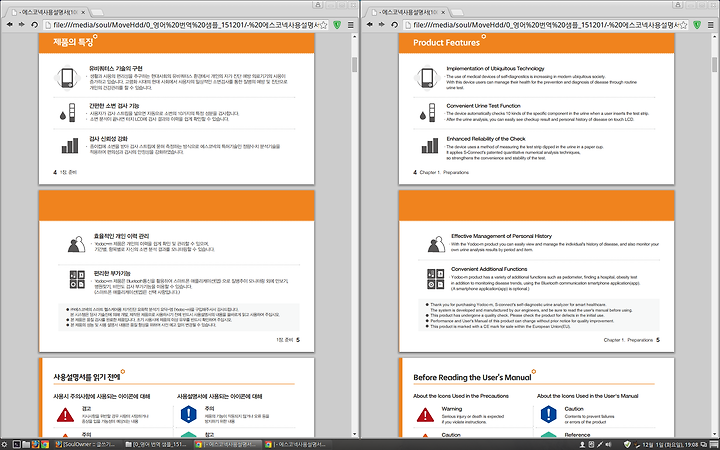Open new tab in left browser window
Screen dimensions: 720x450
pos(97,12)
